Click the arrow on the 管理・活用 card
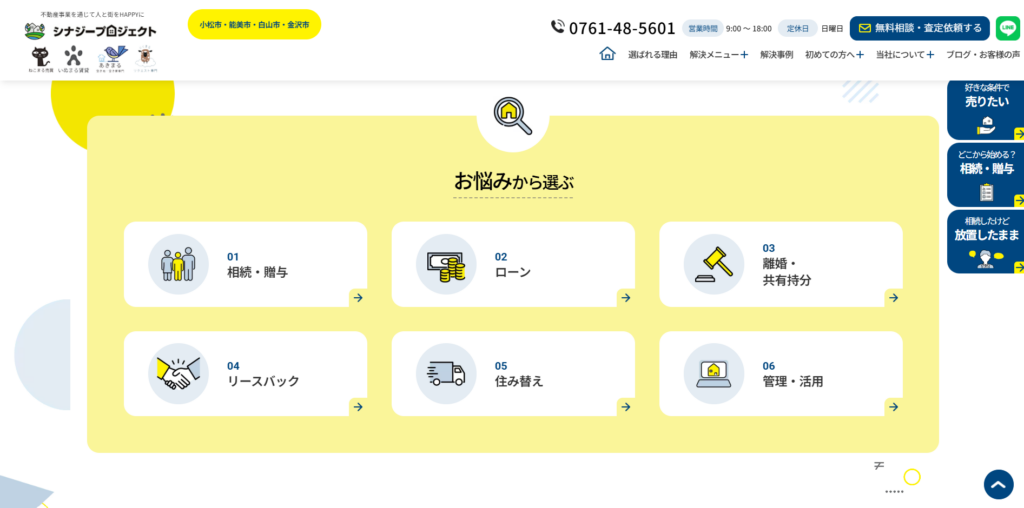Image resolution: width=1024 pixels, height=508 pixels. point(893,407)
